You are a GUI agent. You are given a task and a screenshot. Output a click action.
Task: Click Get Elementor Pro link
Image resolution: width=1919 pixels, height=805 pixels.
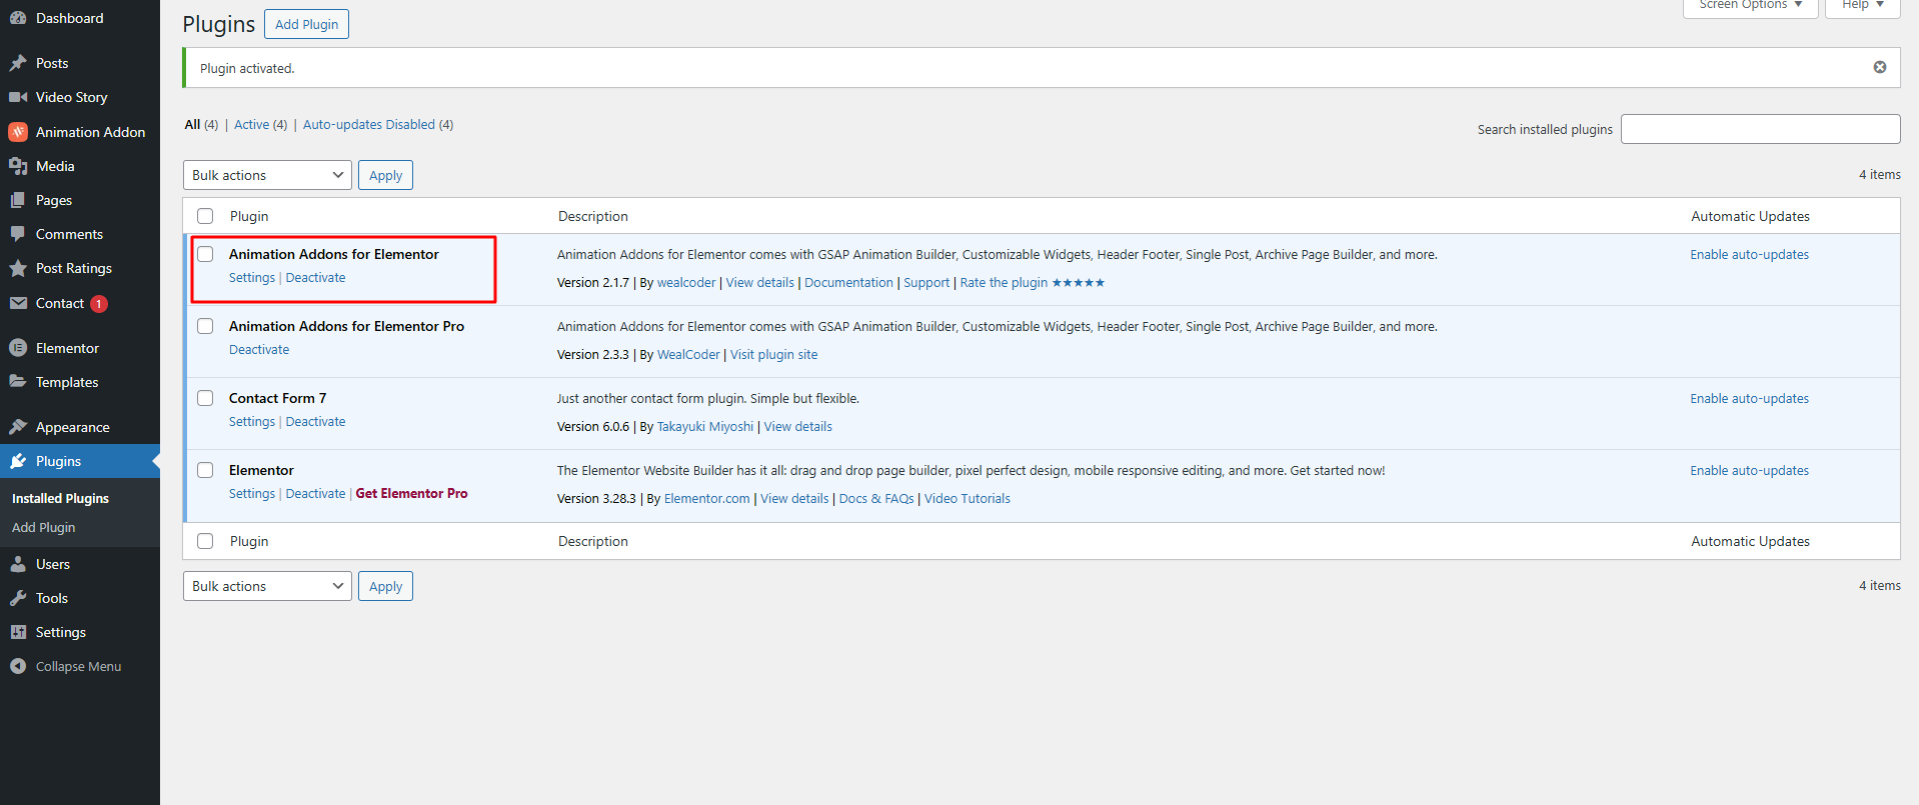click(412, 494)
